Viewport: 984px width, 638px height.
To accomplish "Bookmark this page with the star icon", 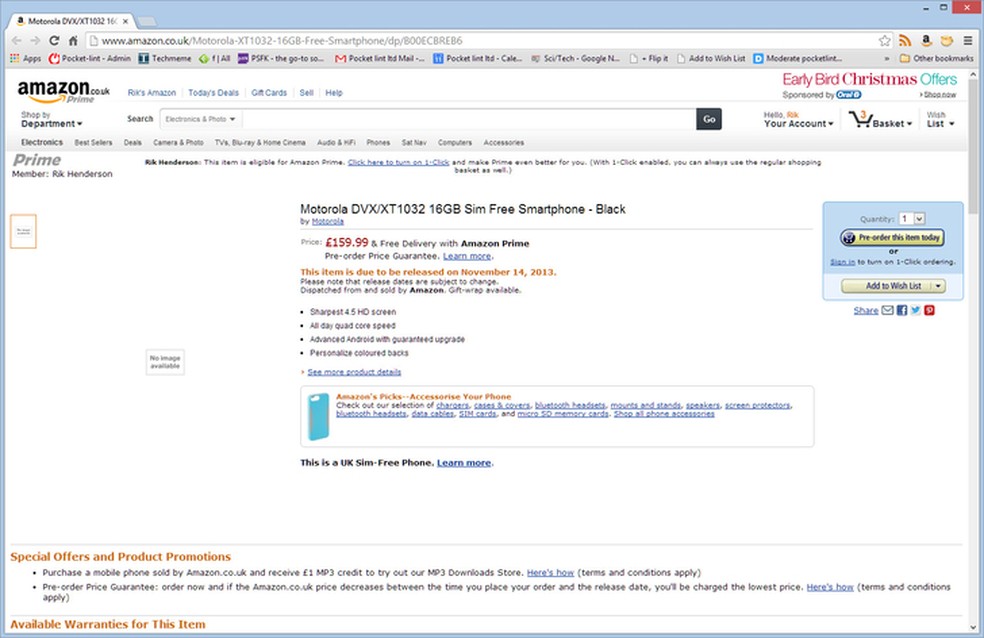I will coord(886,39).
